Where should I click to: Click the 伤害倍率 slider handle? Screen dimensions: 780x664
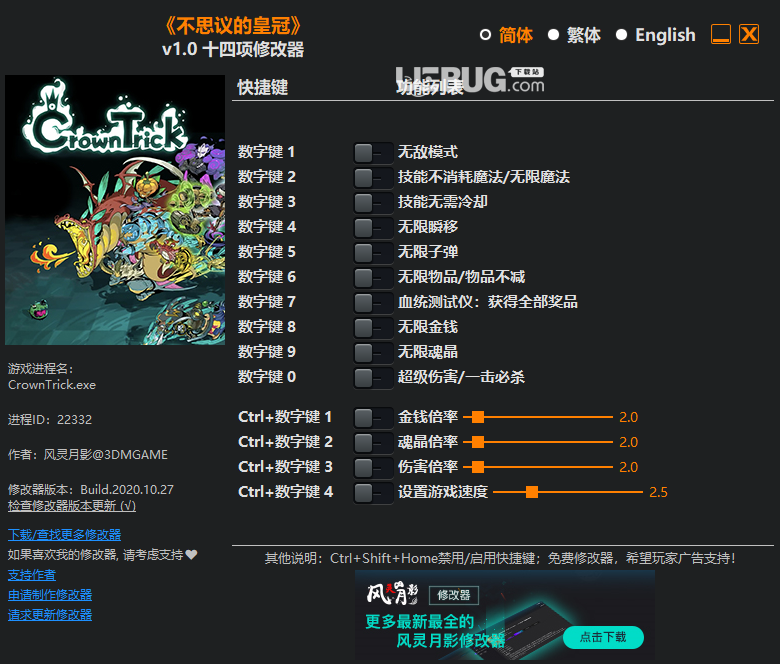pos(478,467)
